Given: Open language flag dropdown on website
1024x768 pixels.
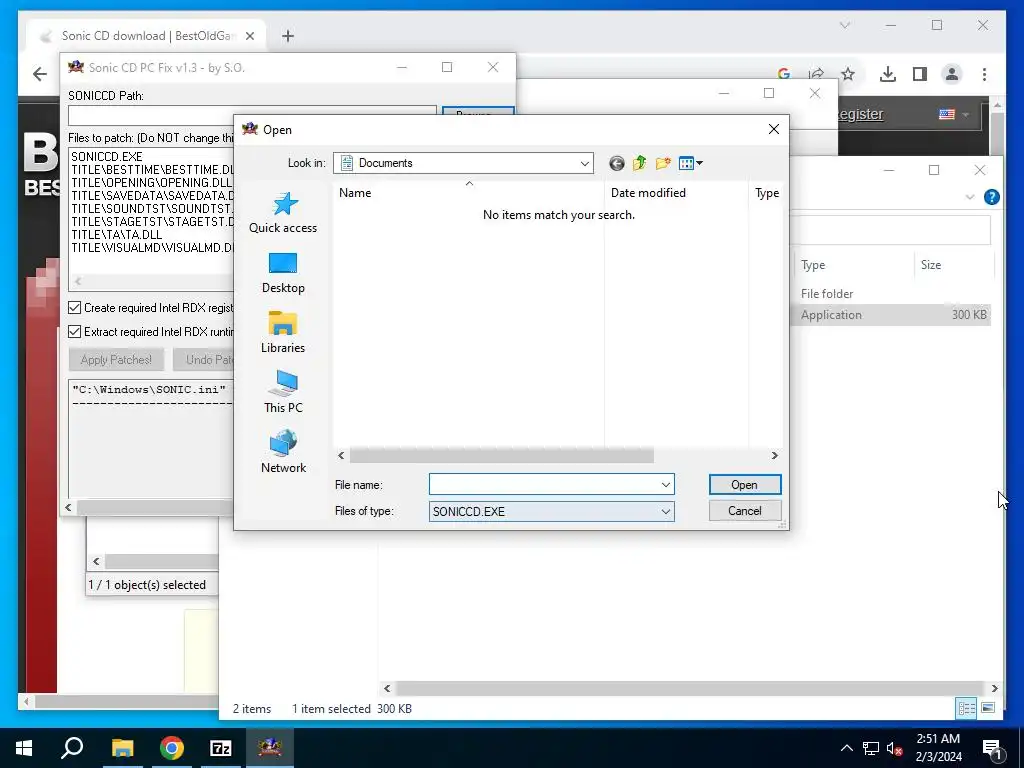Looking at the screenshot, I should pos(953,114).
